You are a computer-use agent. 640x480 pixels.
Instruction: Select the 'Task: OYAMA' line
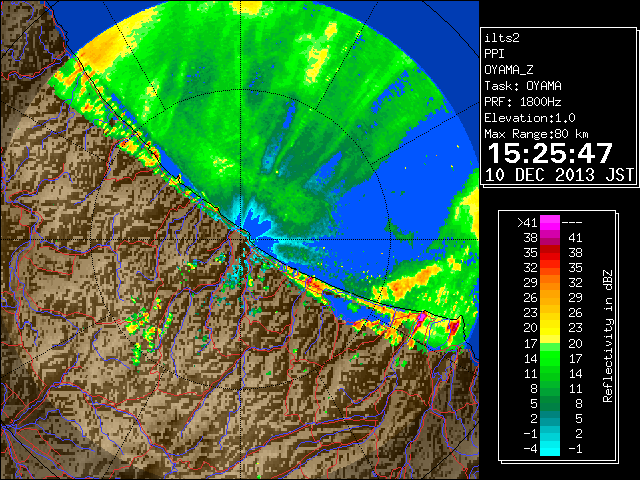coord(523,86)
